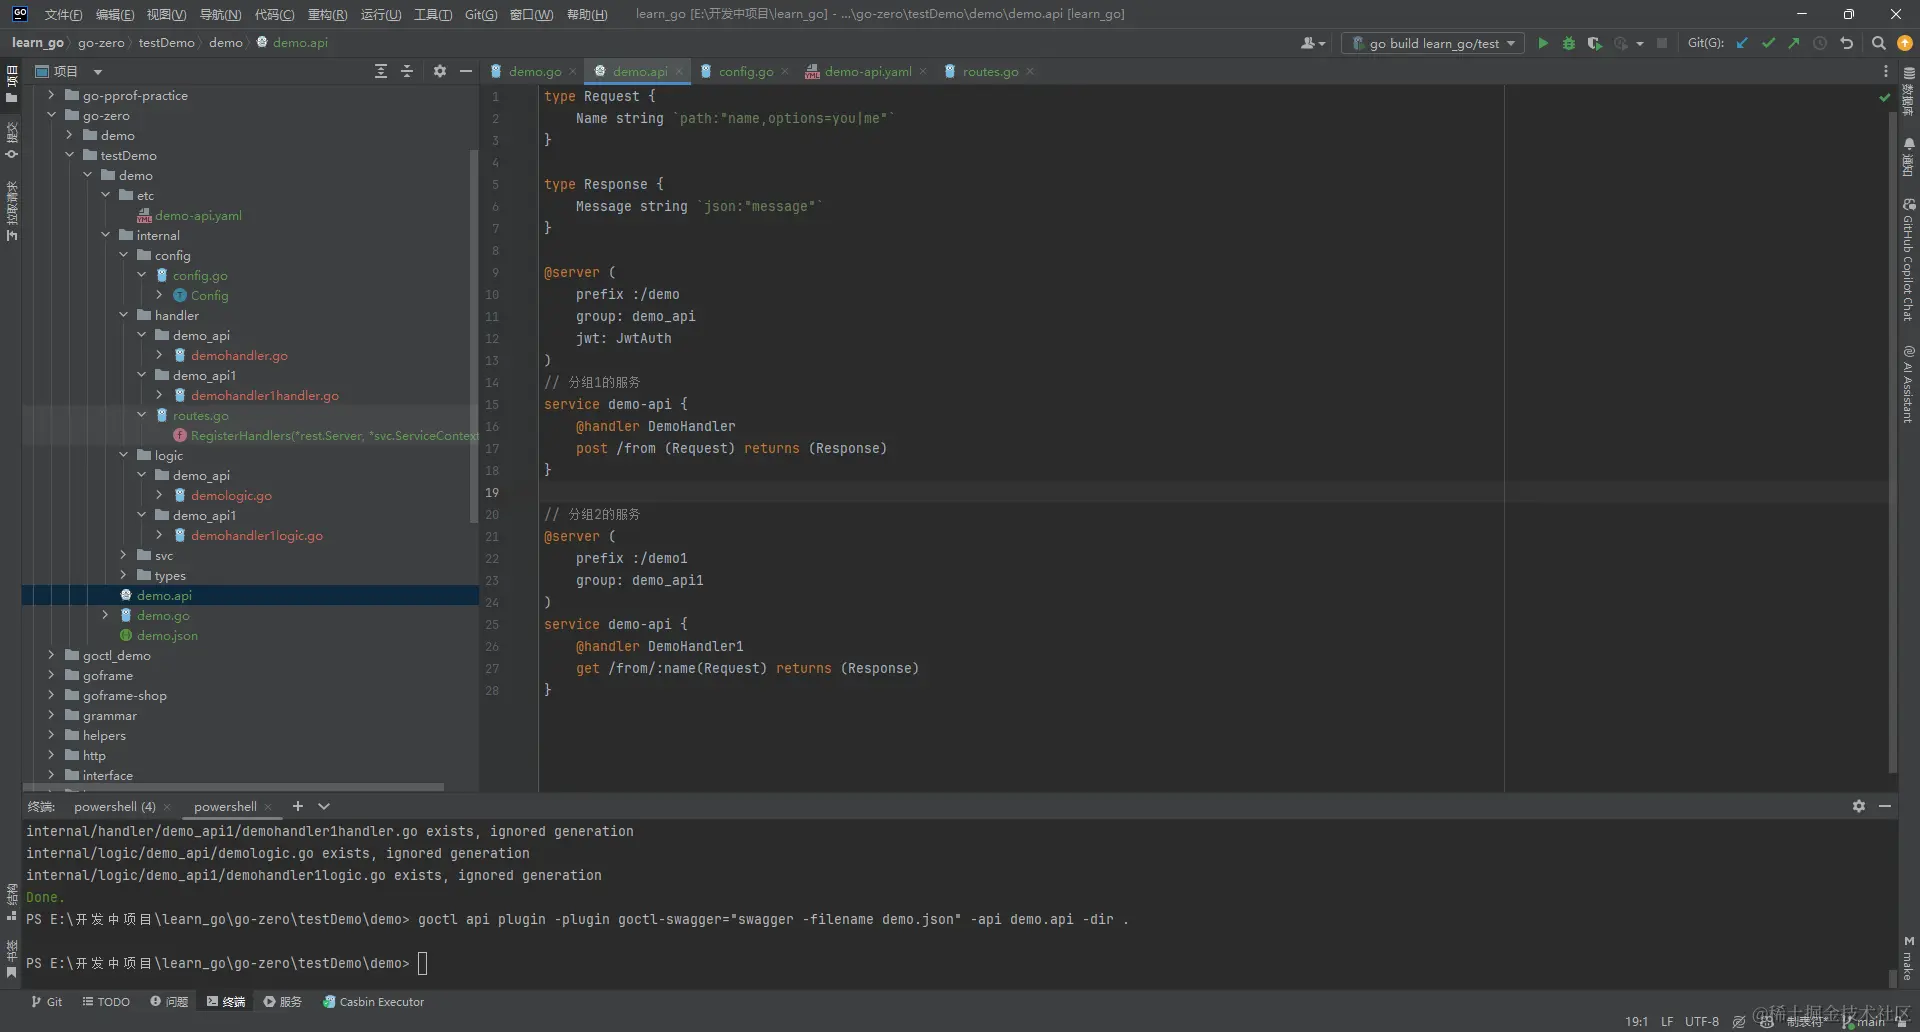Open AI Assistant side panel
Viewport: 1920px width, 1032px height.
click(1908, 384)
